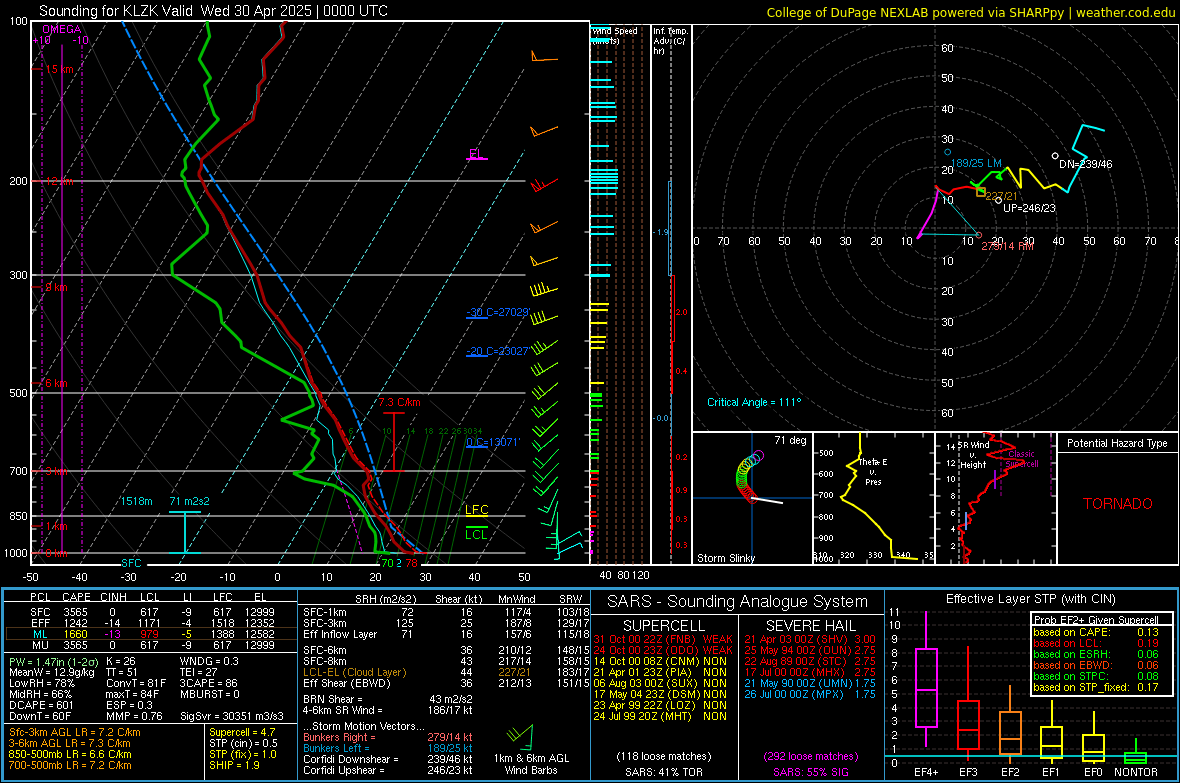Click the Corfidi Downshear row

click(388, 759)
